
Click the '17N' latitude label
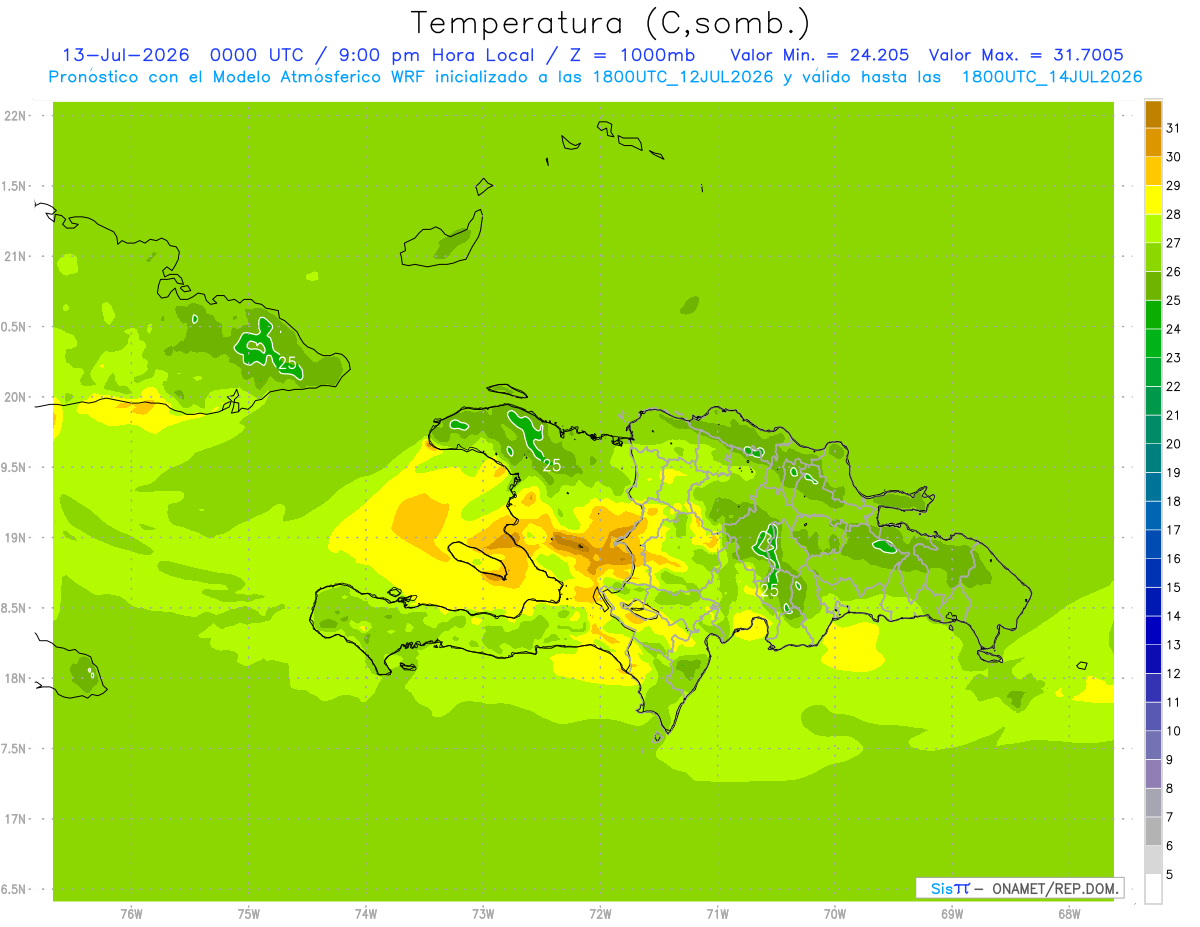16,819
